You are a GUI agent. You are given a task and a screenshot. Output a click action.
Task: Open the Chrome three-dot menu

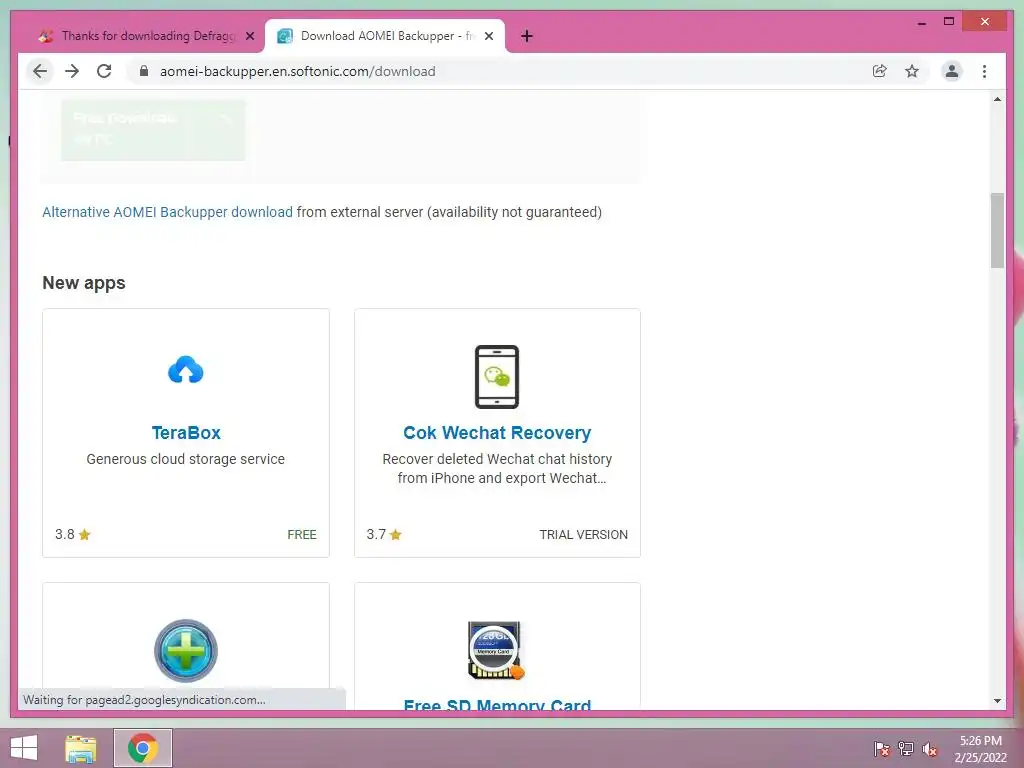[984, 71]
